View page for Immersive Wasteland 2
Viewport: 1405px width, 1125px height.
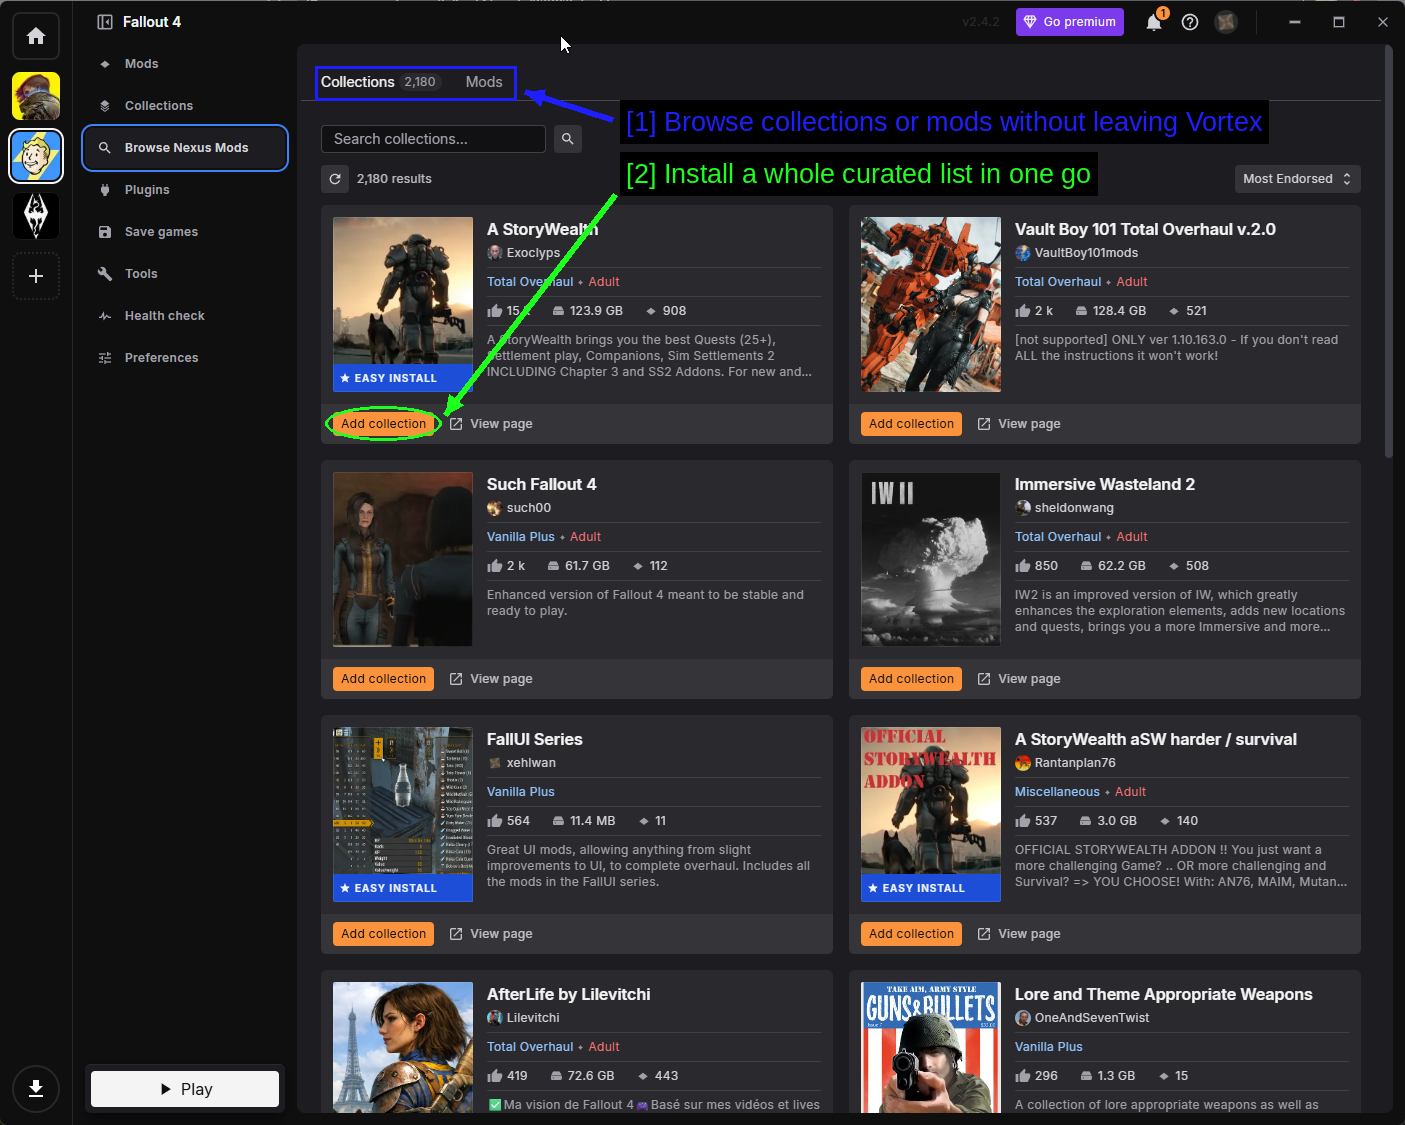[1019, 679]
